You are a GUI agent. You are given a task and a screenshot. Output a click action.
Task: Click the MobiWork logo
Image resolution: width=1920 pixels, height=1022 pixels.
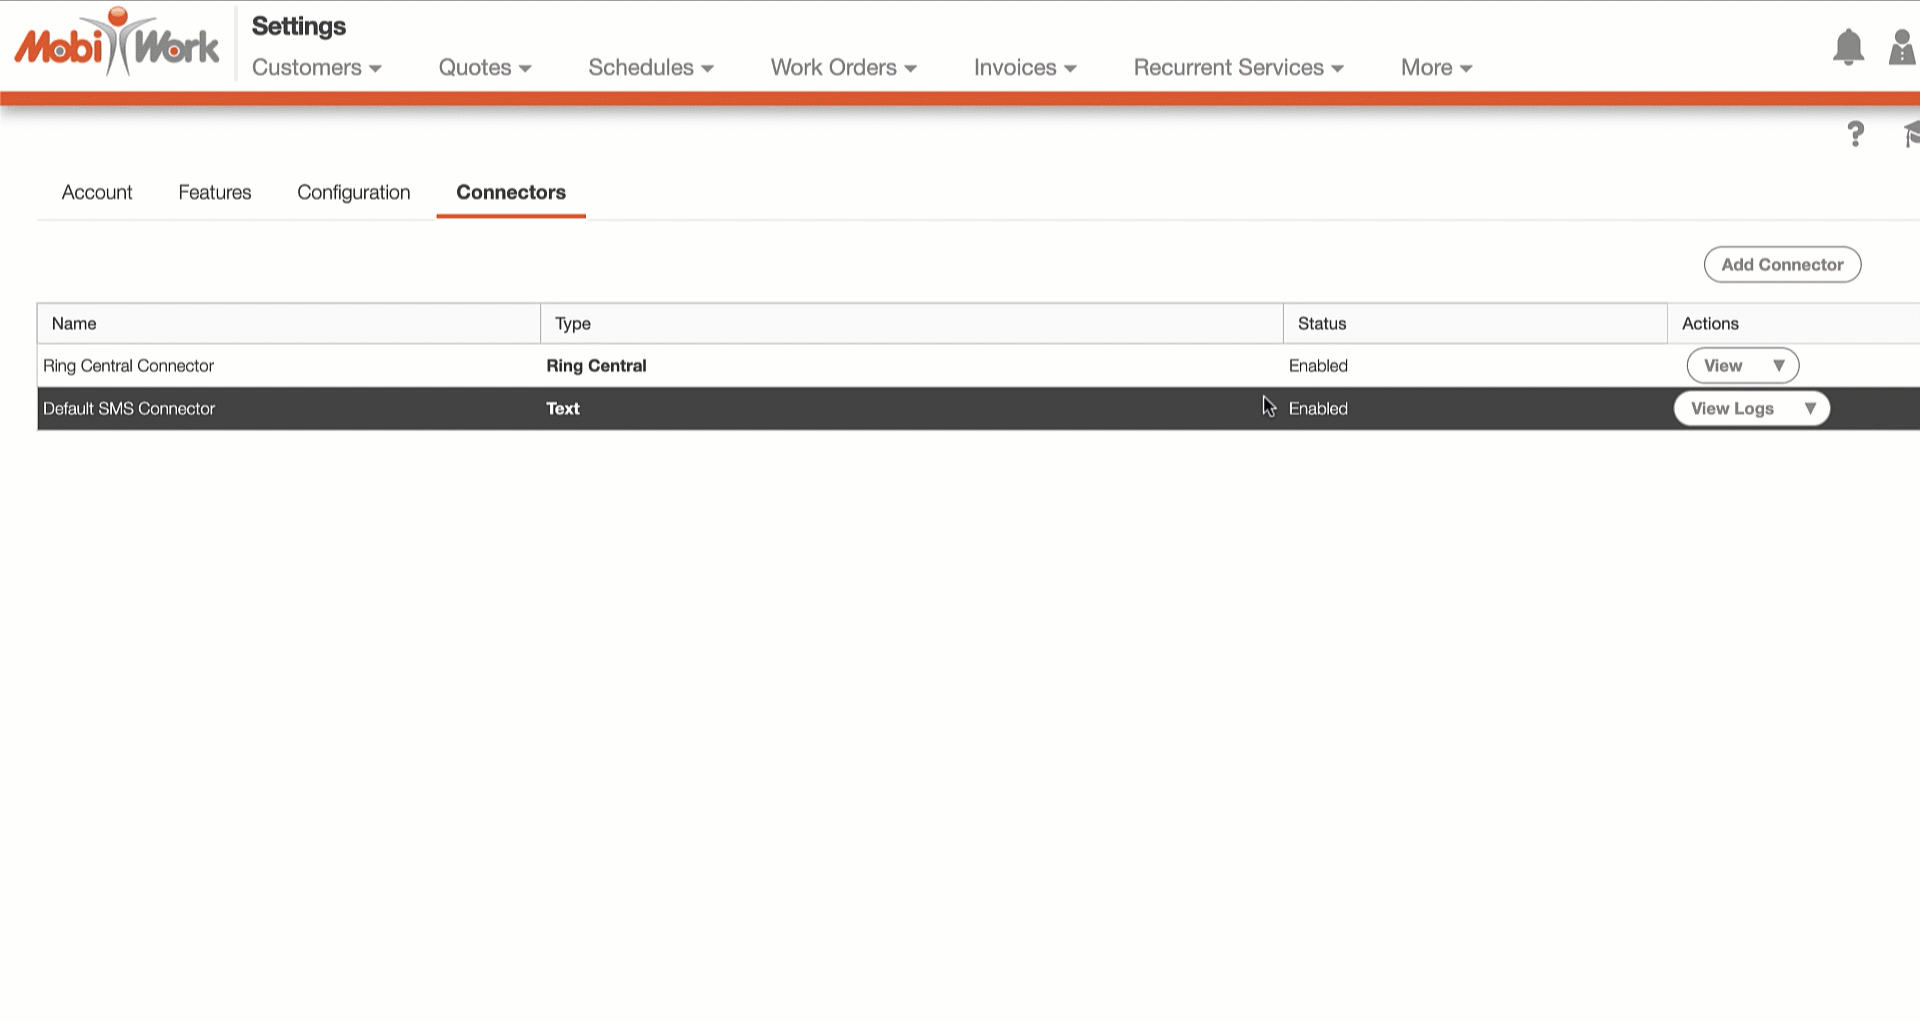116,44
